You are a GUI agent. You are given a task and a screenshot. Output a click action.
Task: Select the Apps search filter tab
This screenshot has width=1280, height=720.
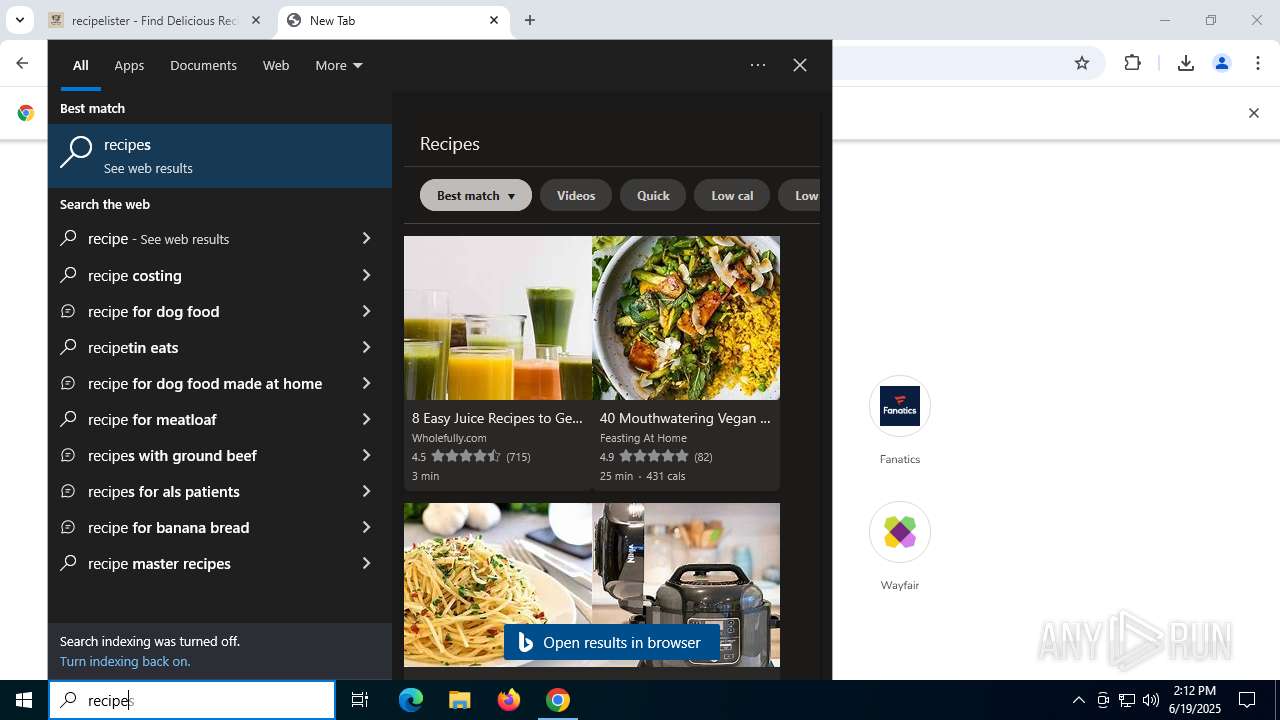(129, 65)
